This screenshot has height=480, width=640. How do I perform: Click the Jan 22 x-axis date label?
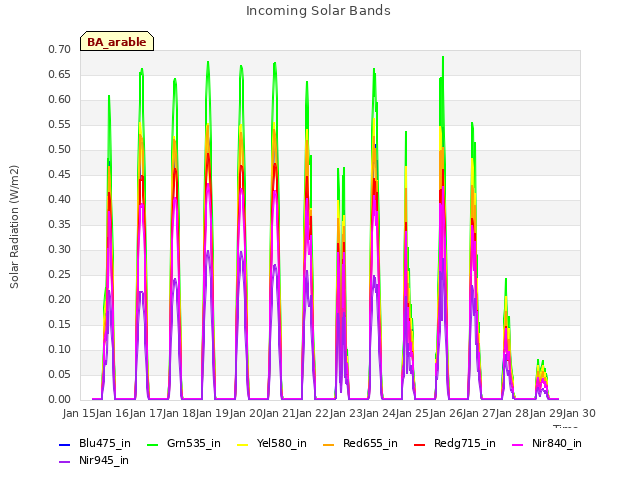click(313, 413)
